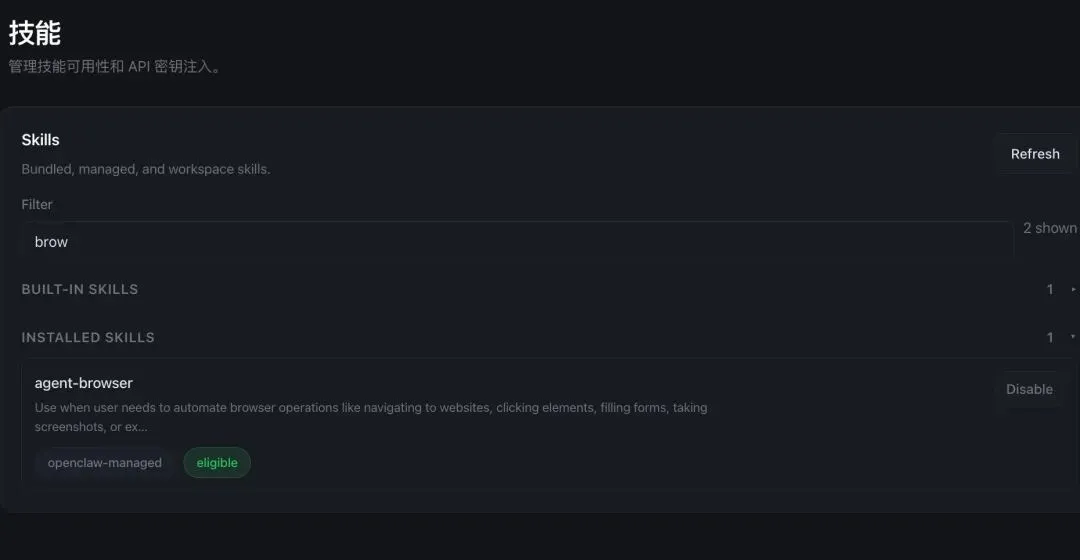Viewport: 1080px width, 560px height.
Task: Click the description starting "Use when user"
Action: coord(370,408)
